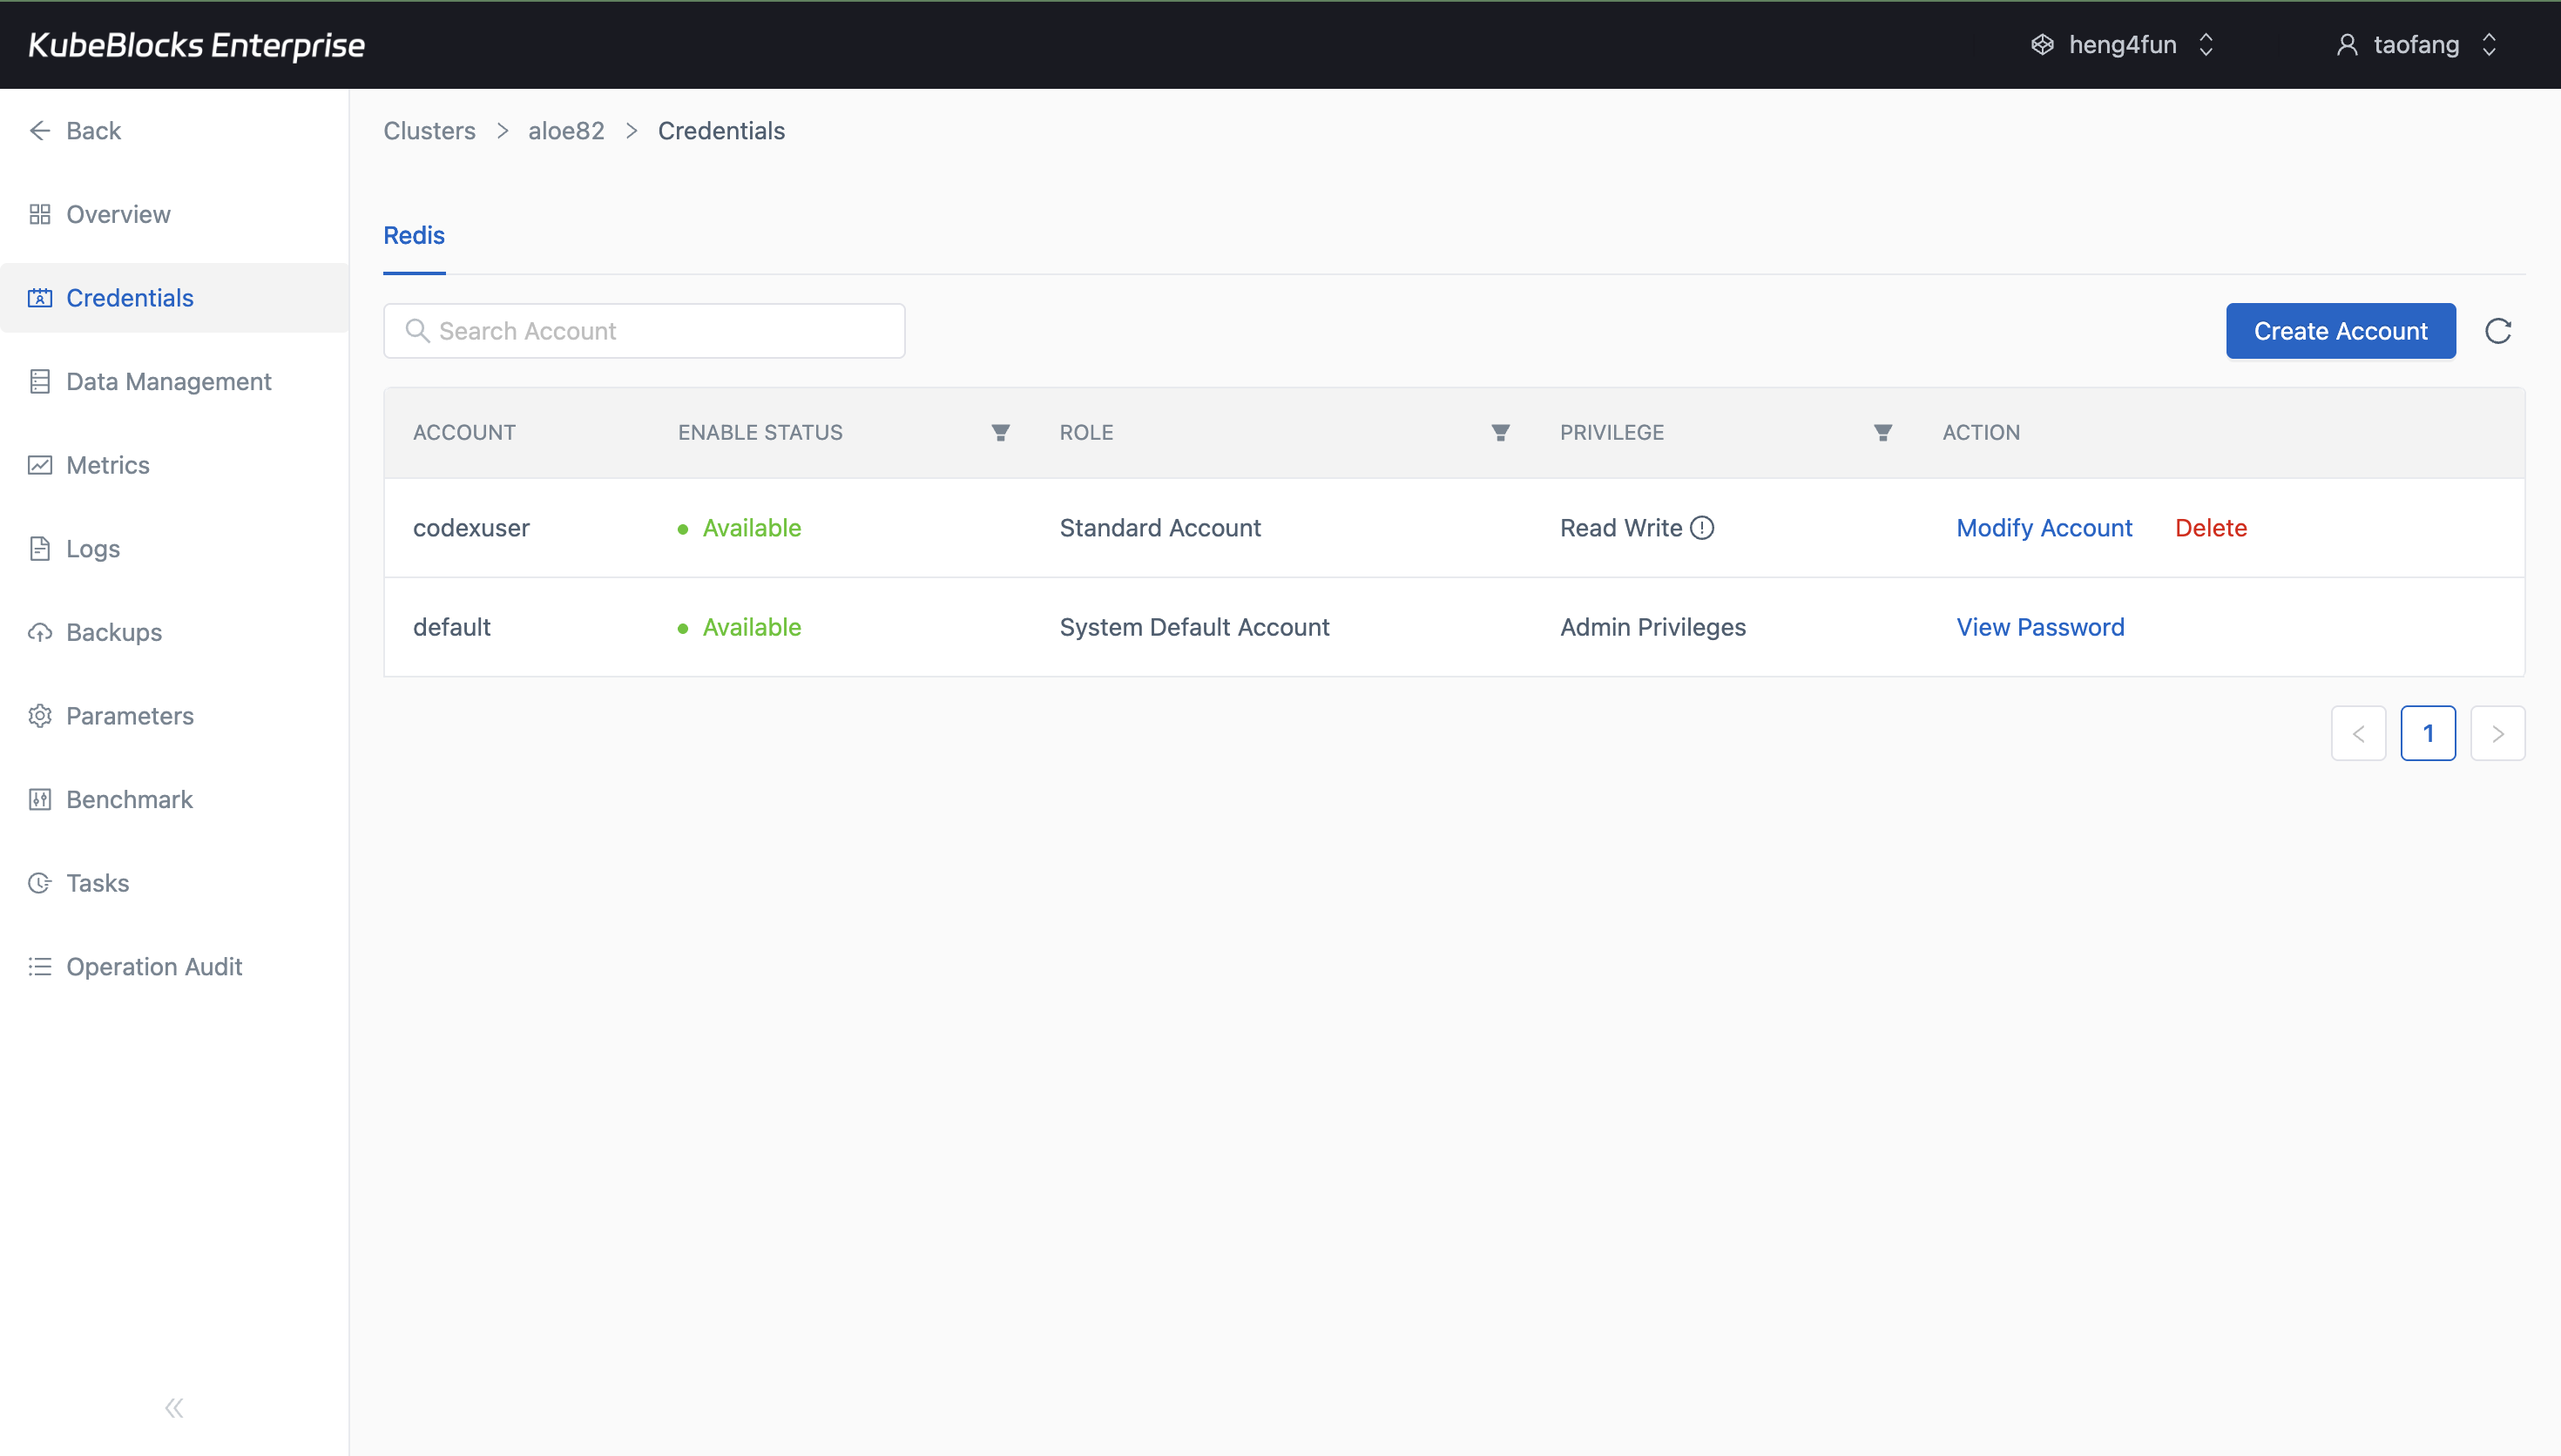Open the Backups section
This screenshot has width=2561, height=1456.
coord(113,631)
